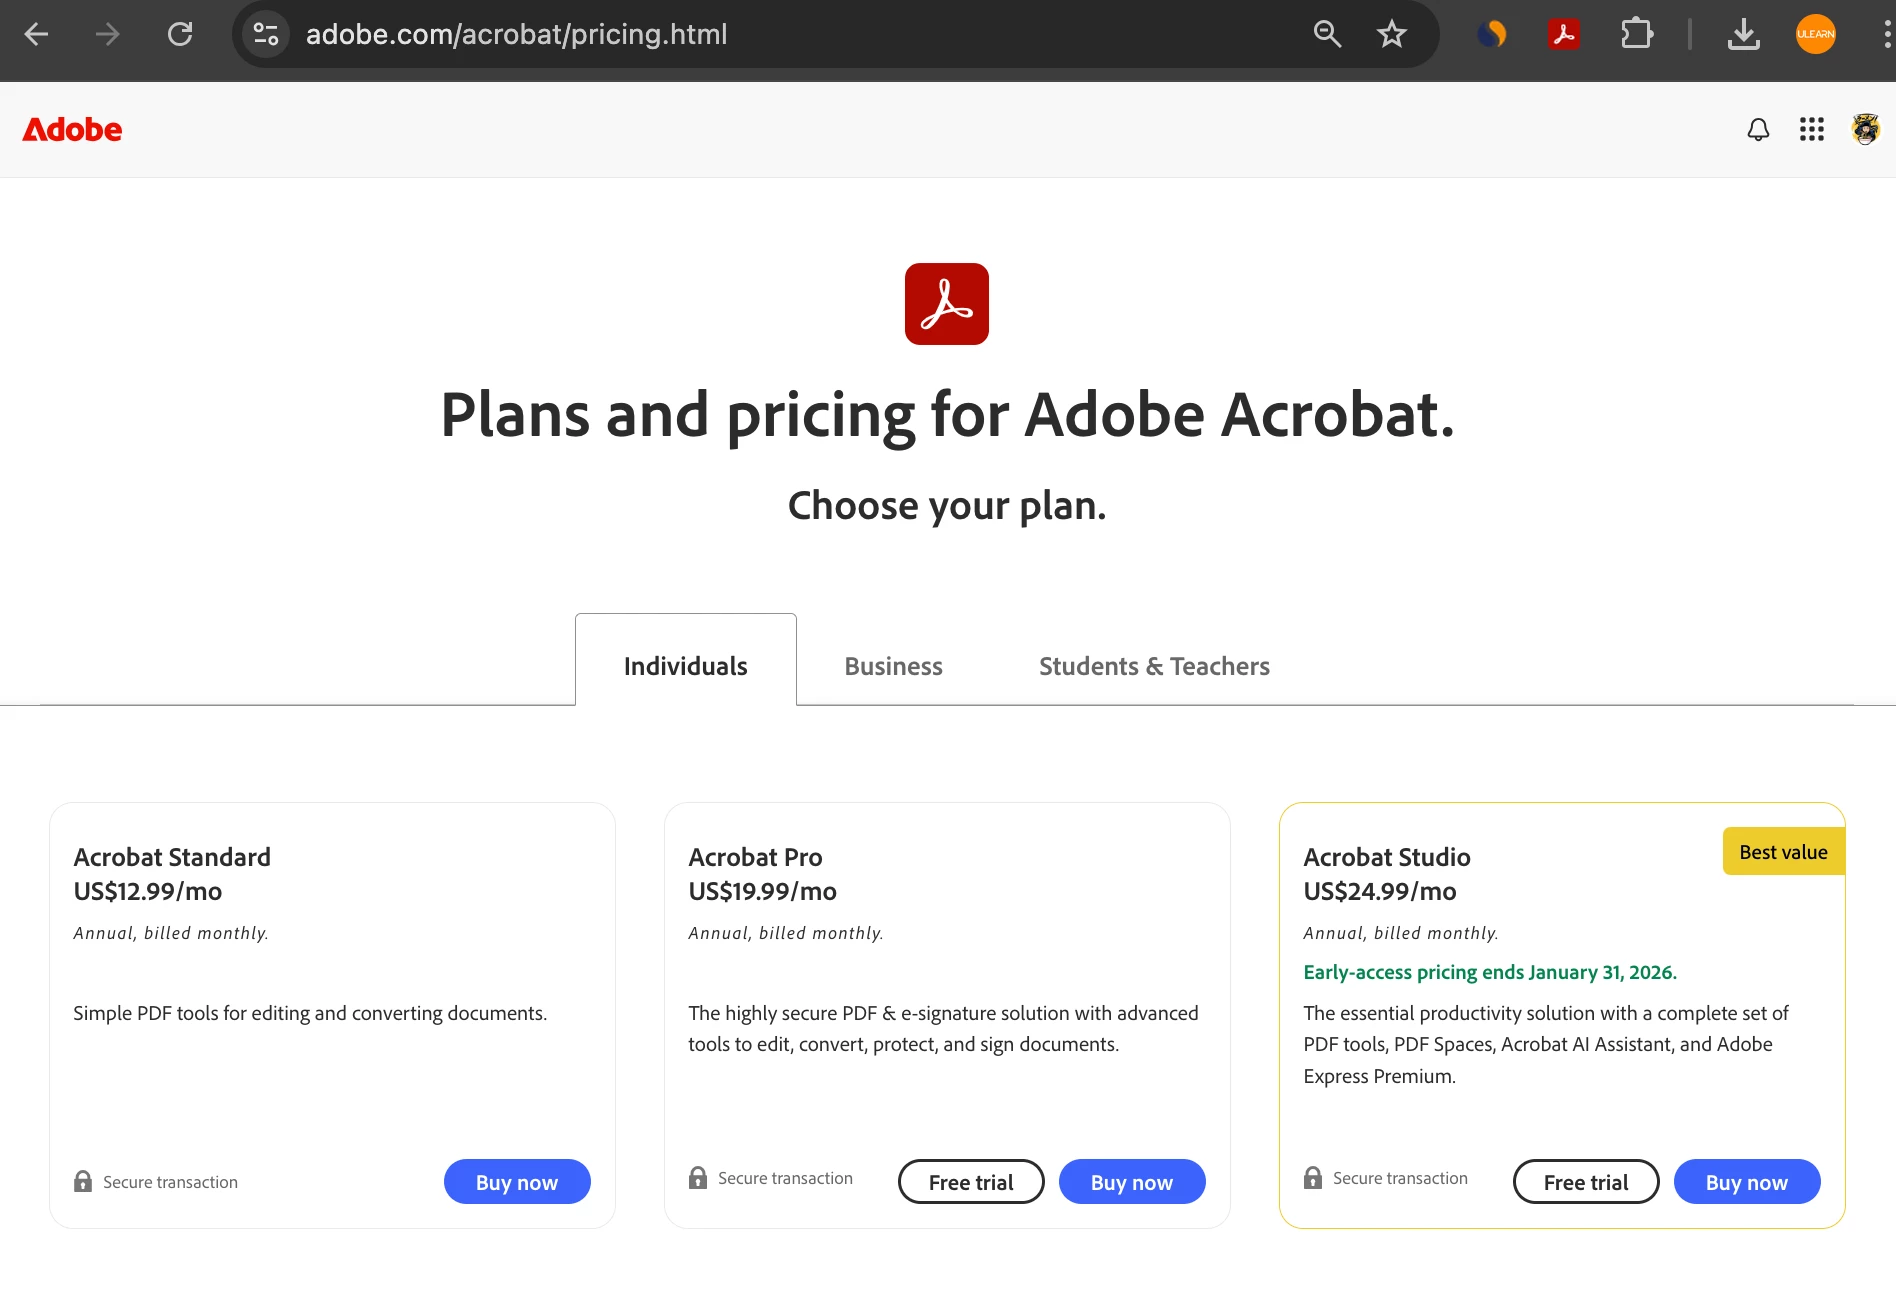1896x1296 pixels.
Task: Click the Best value badge
Action: 1783,852
